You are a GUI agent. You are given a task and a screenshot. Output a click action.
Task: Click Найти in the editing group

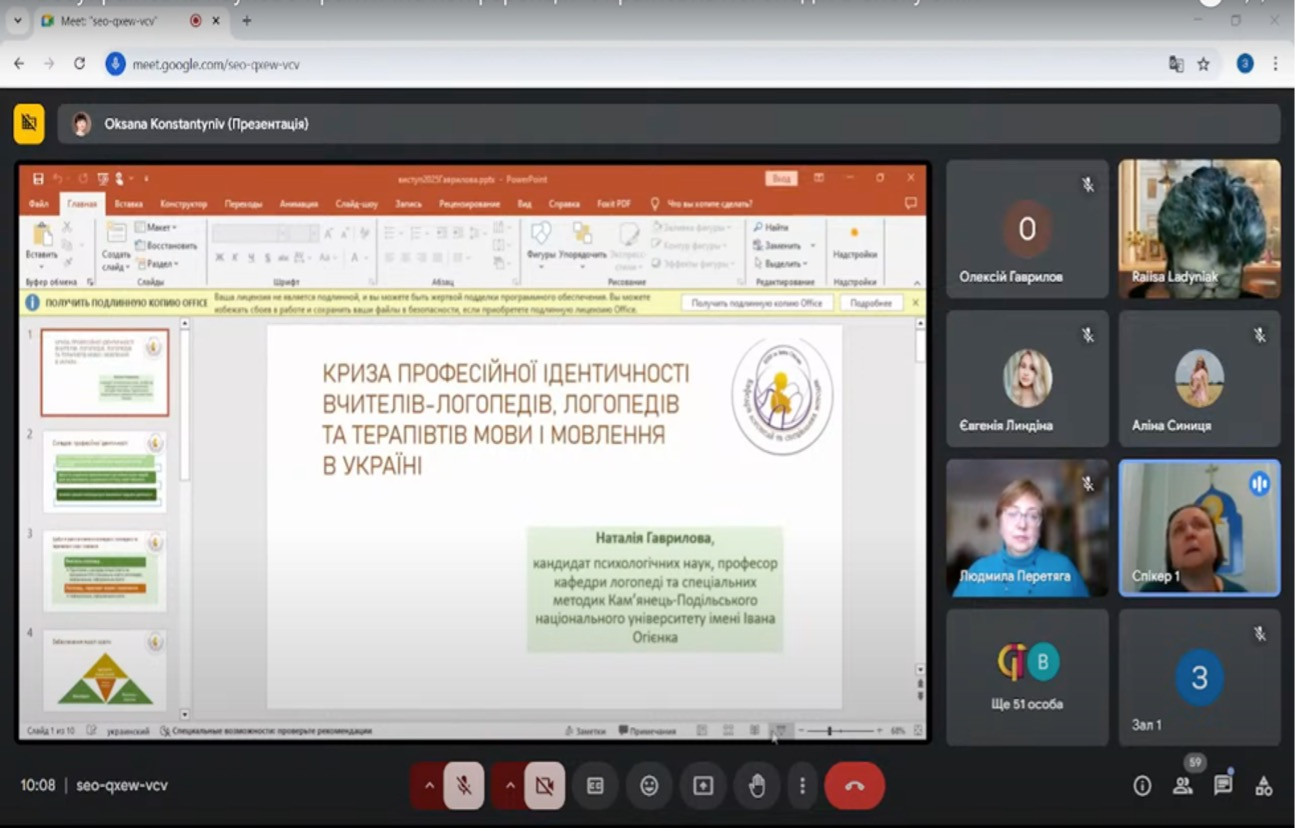pos(771,228)
